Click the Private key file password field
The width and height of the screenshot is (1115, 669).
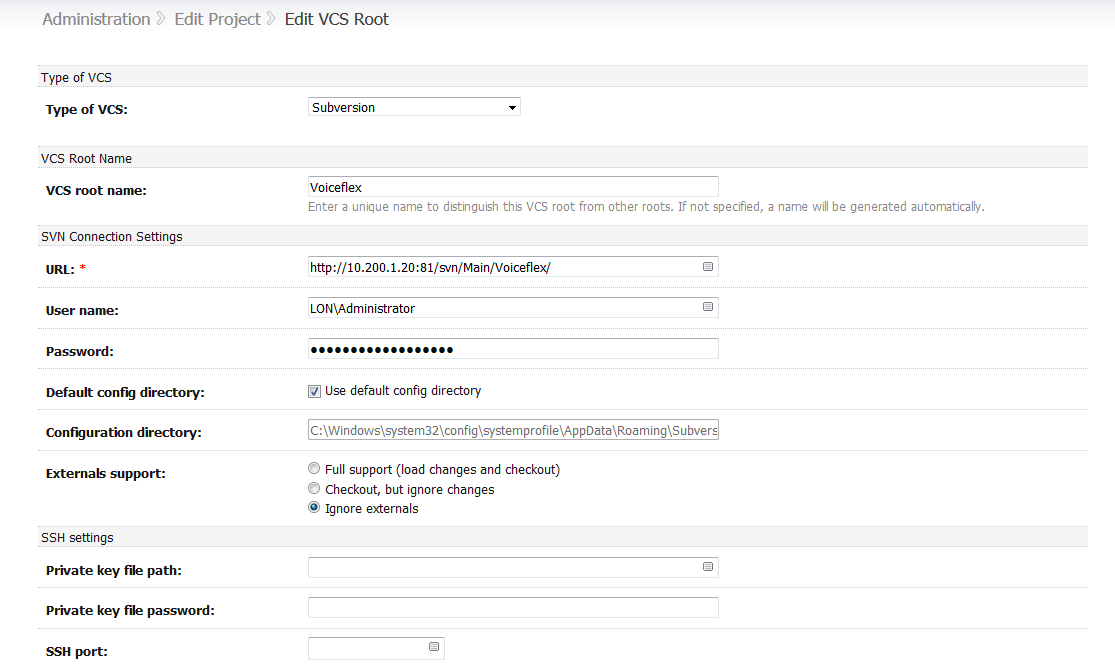(513, 607)
